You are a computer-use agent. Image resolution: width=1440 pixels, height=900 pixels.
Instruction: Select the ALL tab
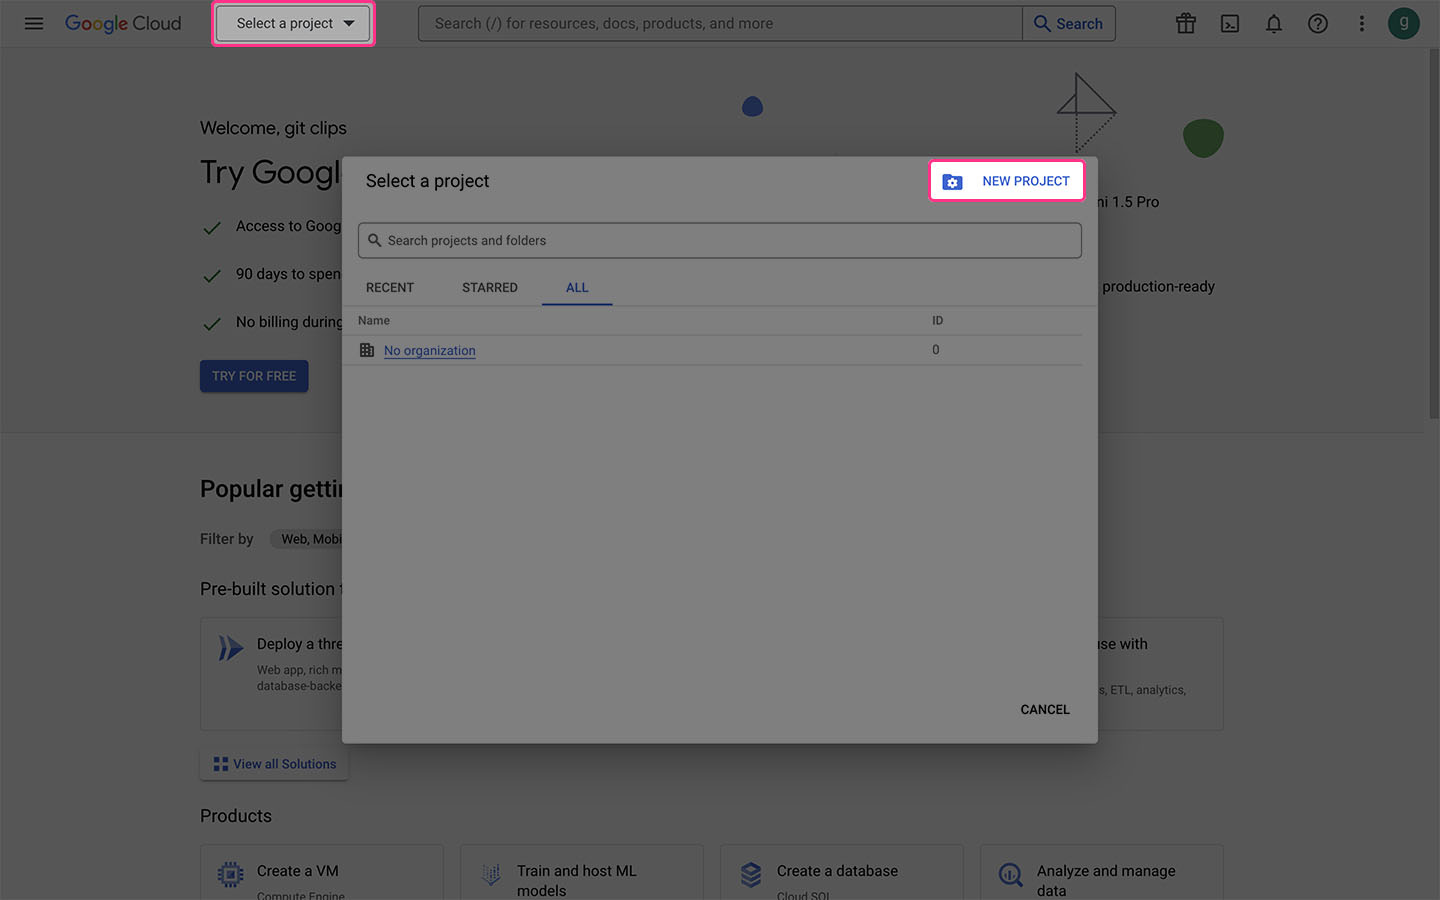[576, 288]
